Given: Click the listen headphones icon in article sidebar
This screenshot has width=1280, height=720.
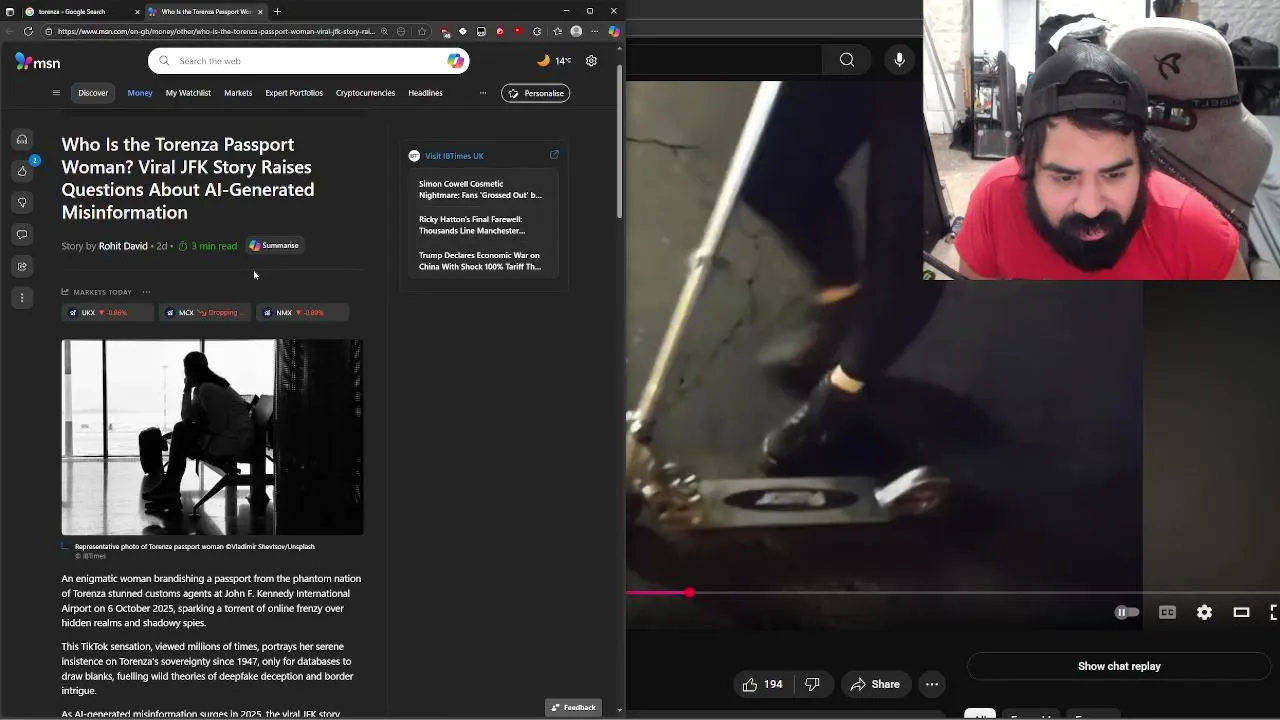Looking at the screenshot, I should [x=22, y=140].
